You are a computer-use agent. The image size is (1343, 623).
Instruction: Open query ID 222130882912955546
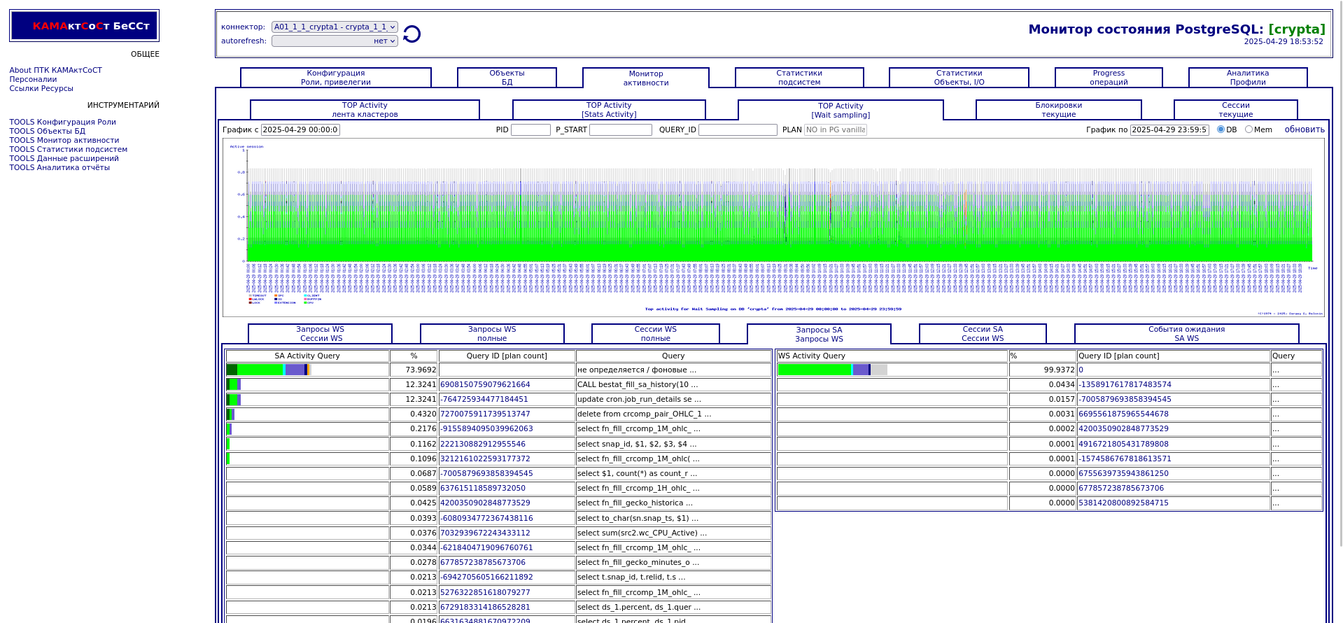point(483,444)
